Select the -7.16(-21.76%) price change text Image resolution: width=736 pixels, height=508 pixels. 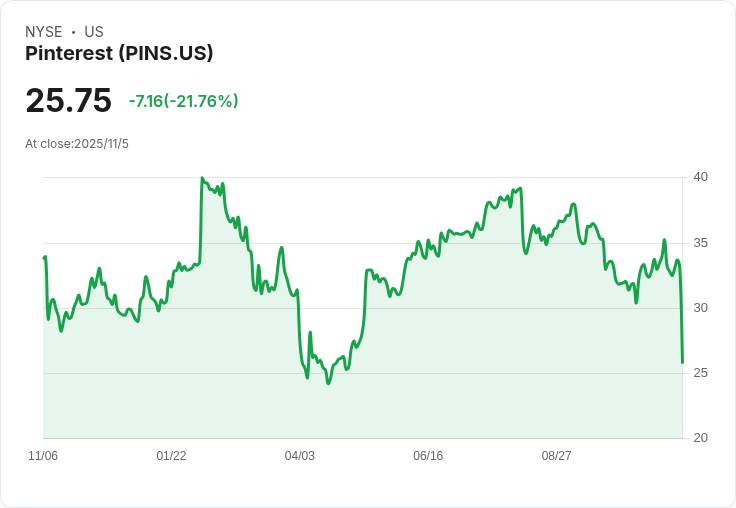pyautogui.click(x=183, y=101)
